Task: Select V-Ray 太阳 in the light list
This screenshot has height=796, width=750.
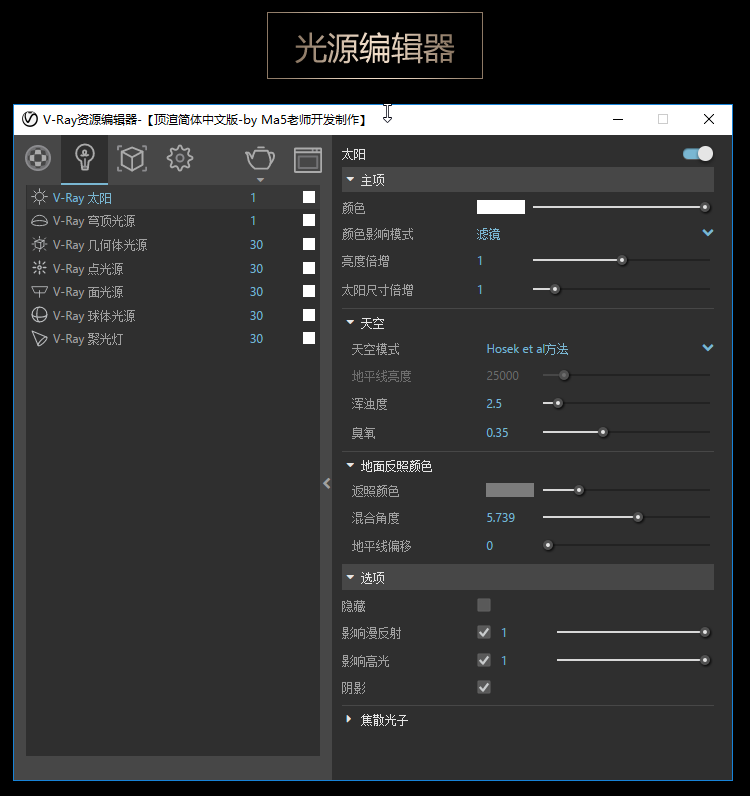Action: click(x=173, y=197)
